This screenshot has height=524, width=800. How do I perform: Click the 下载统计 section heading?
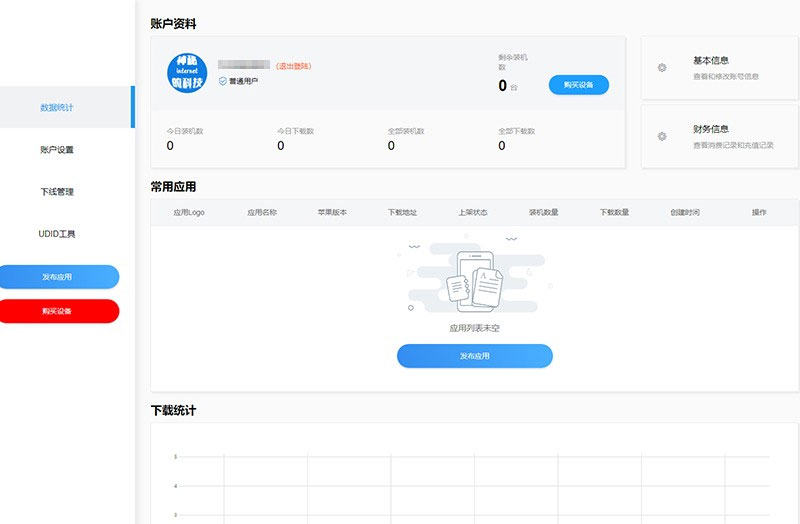point(173,410)
